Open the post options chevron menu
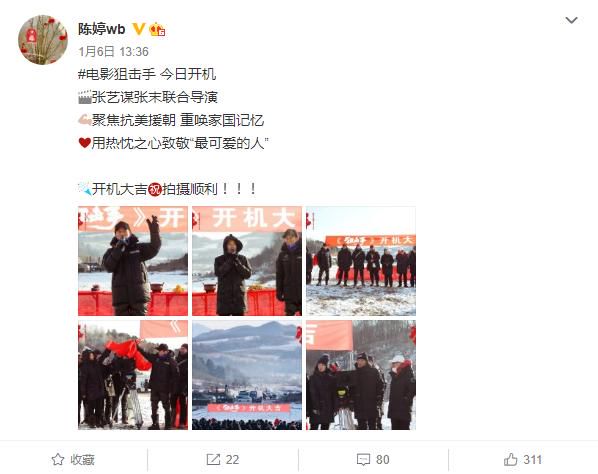 tap(571, 20)
